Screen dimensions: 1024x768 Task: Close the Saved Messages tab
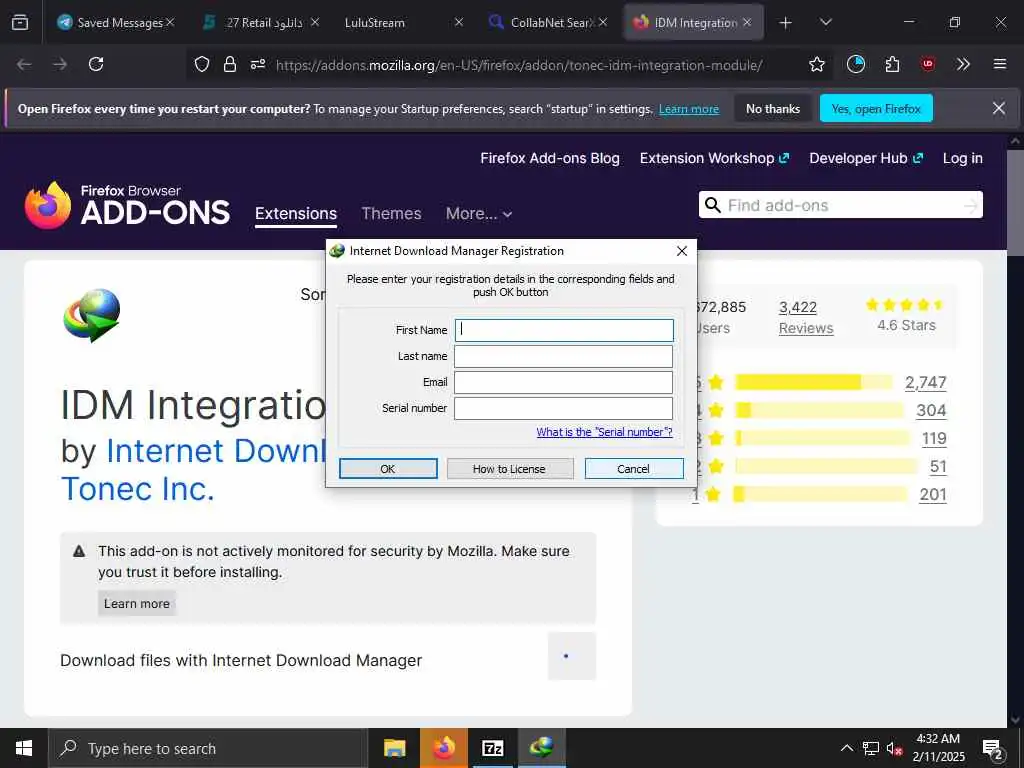[x=170, y=22]
